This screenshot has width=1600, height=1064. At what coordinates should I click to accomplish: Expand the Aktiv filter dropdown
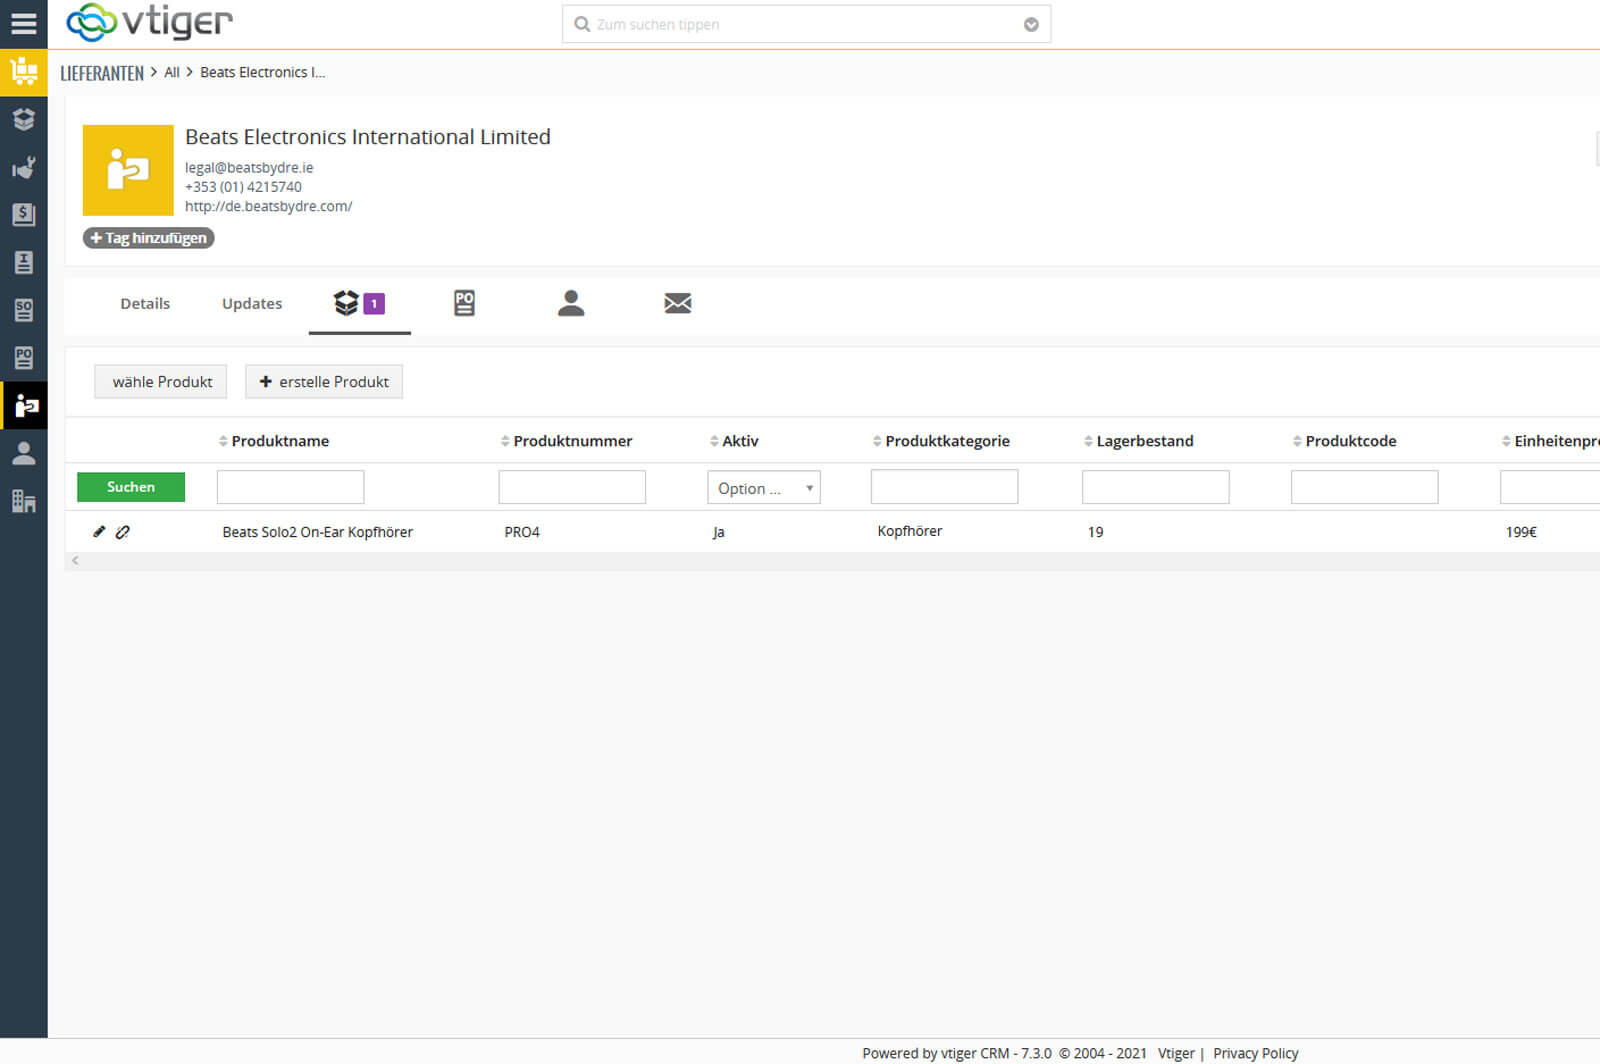[764, 488]
